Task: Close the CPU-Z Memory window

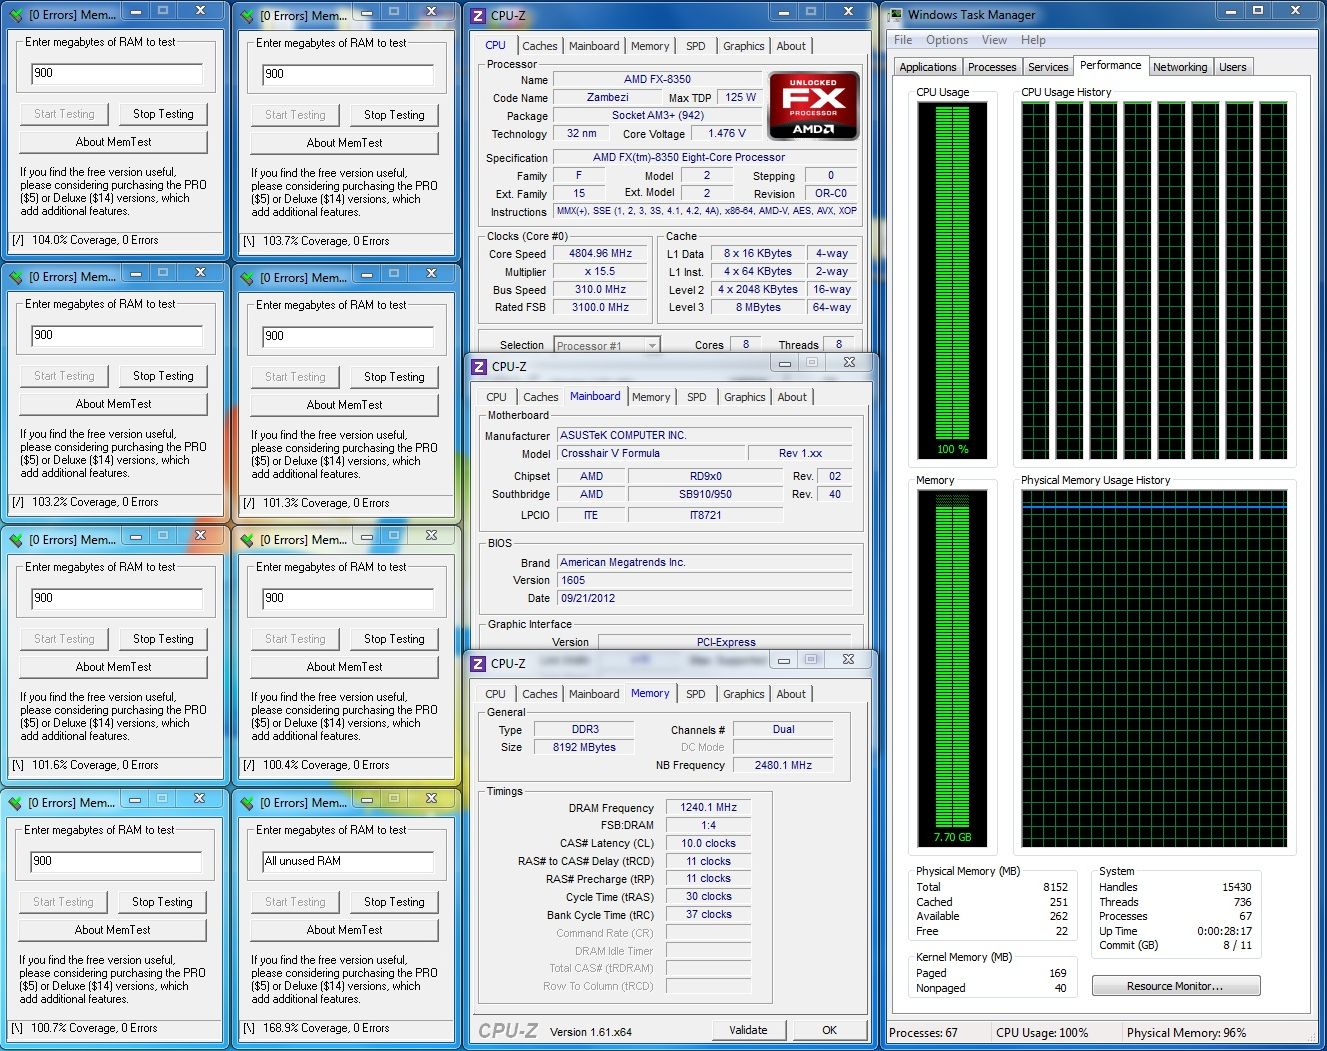Action: [847, 660]
